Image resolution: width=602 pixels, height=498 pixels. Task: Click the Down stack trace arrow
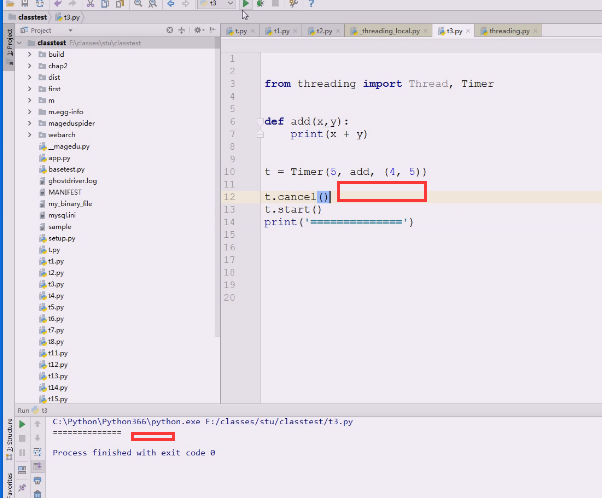pos(37,438)
